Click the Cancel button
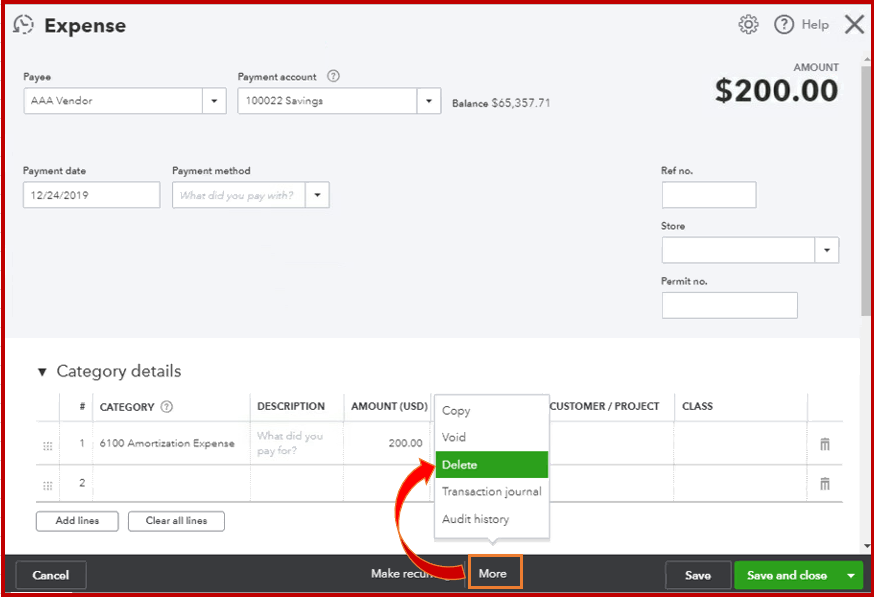The width and height of the screenshot is (874, 597). pos(51,575)
